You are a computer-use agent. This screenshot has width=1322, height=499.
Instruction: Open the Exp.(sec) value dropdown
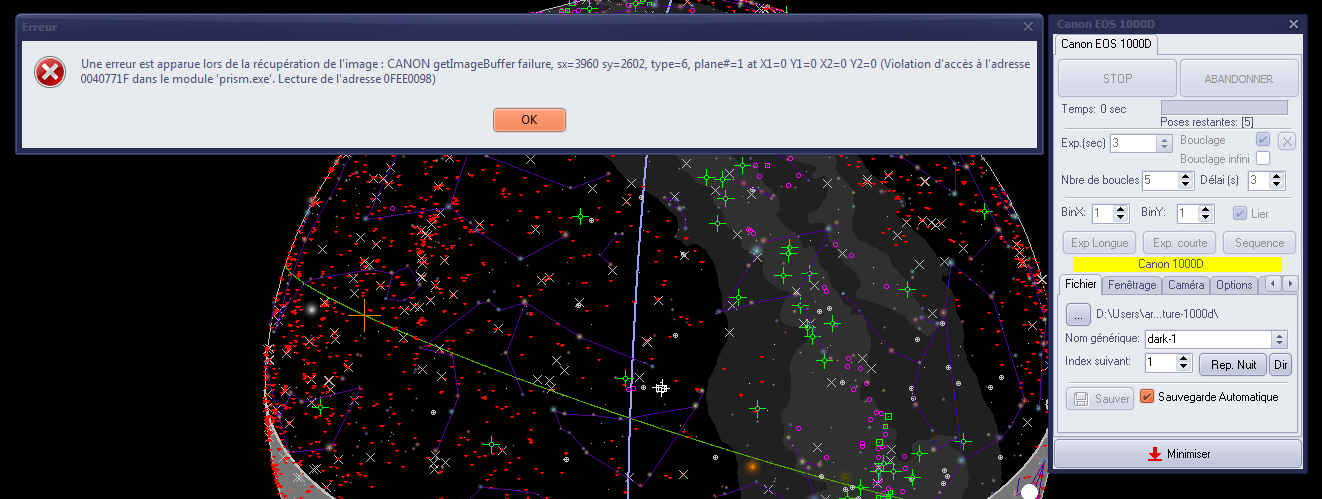[1164, 143]
